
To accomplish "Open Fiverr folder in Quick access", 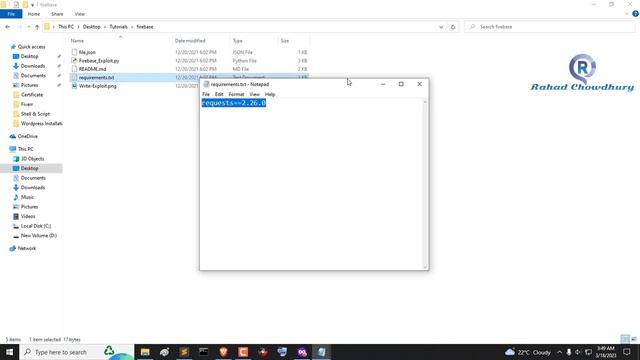I will point(23,104).
